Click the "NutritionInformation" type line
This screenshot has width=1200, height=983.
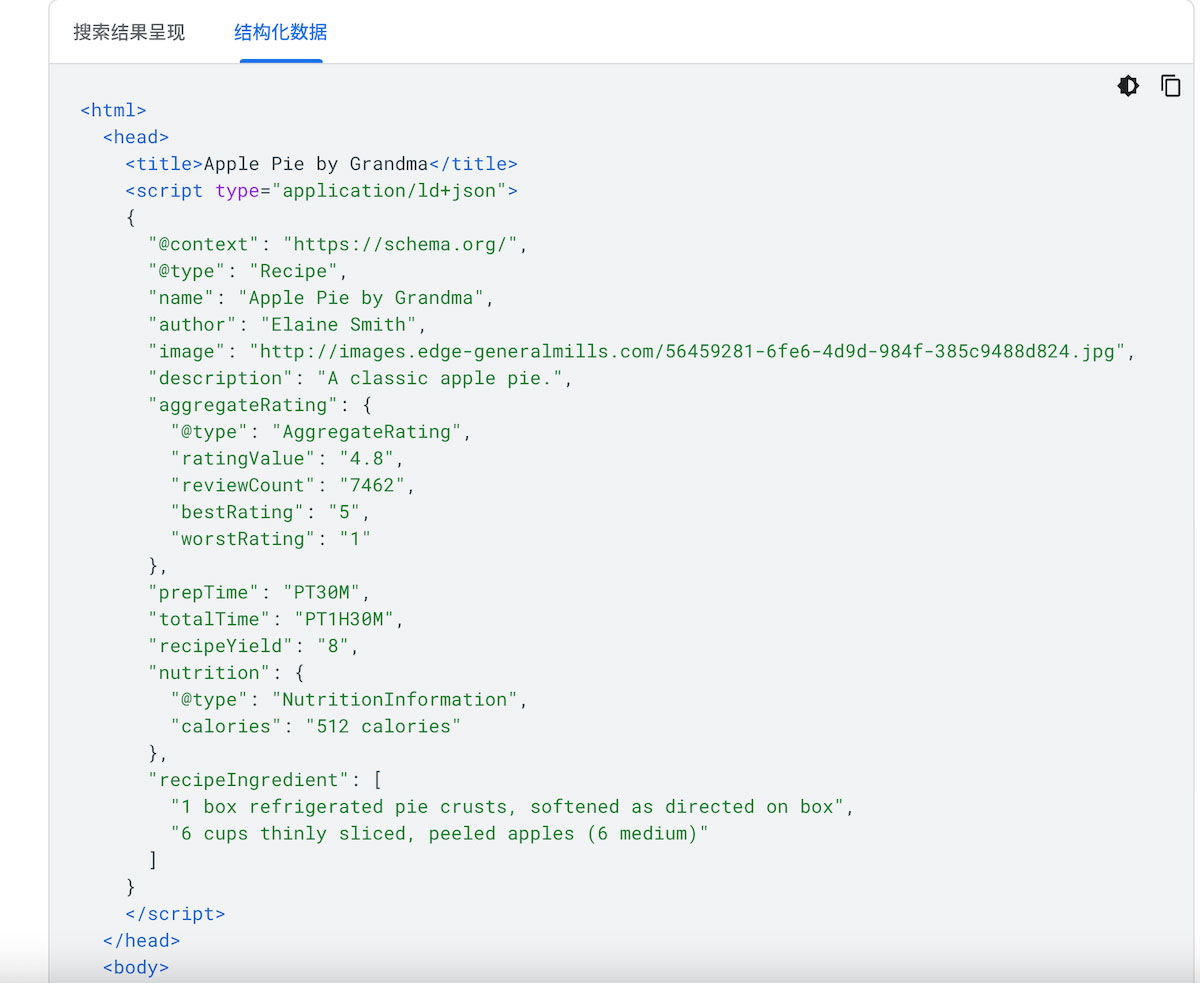click(x=349, y=700)
